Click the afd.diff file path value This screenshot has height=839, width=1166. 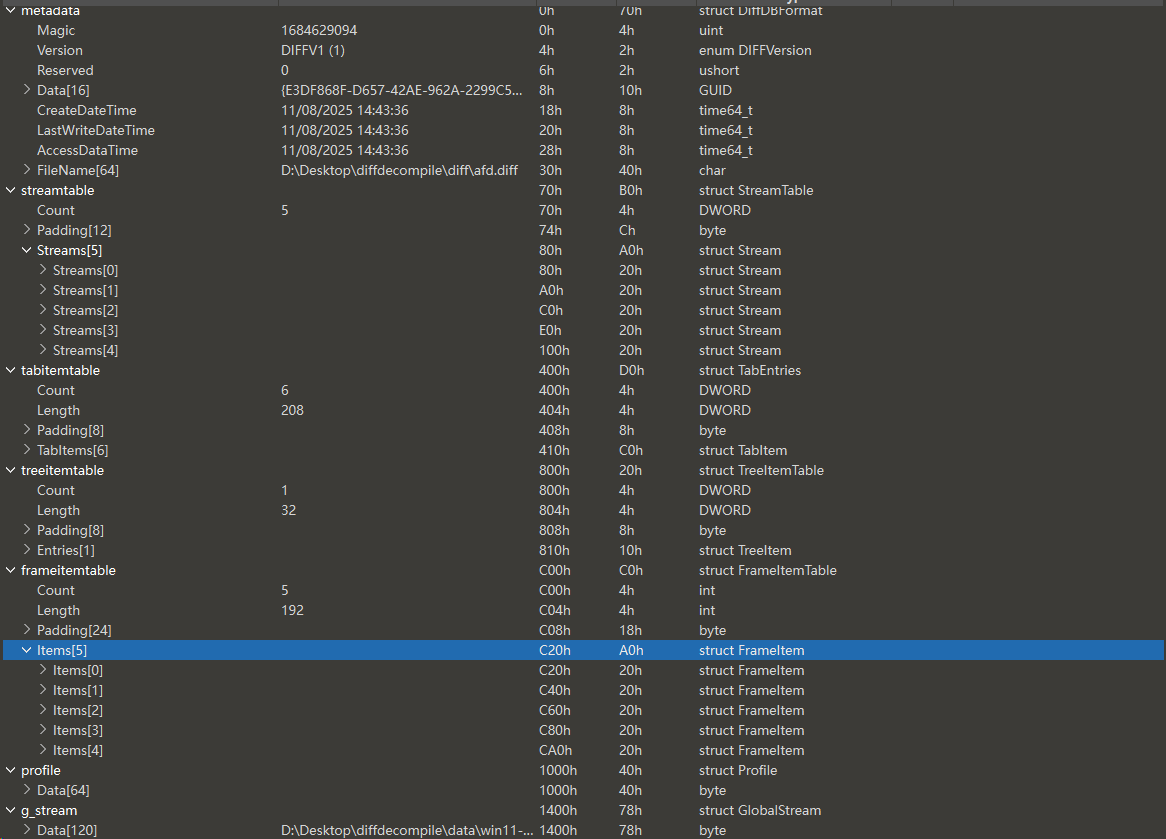click(399, 170)
